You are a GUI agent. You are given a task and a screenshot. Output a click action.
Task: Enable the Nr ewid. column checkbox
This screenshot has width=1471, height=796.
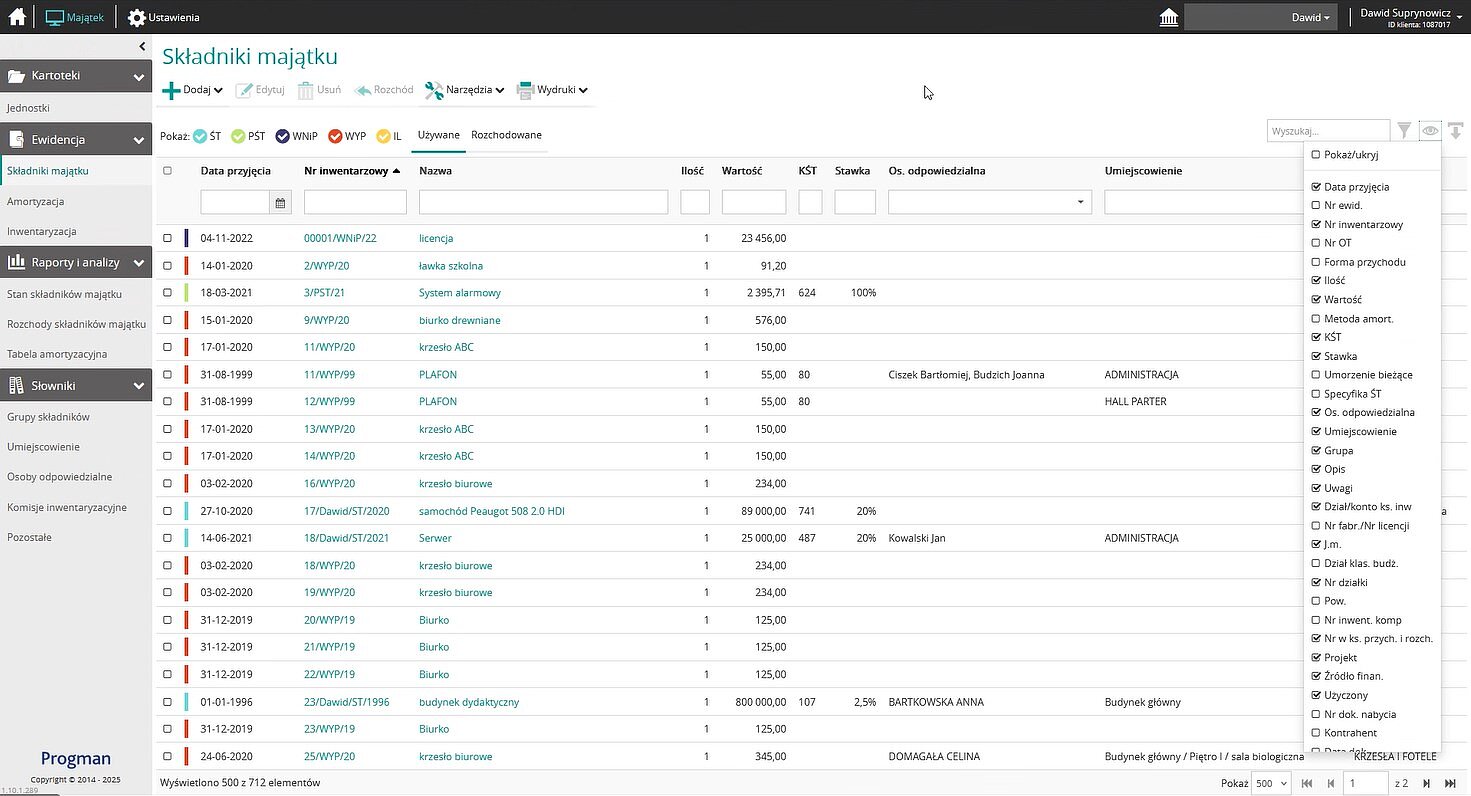coord(1316,206)
